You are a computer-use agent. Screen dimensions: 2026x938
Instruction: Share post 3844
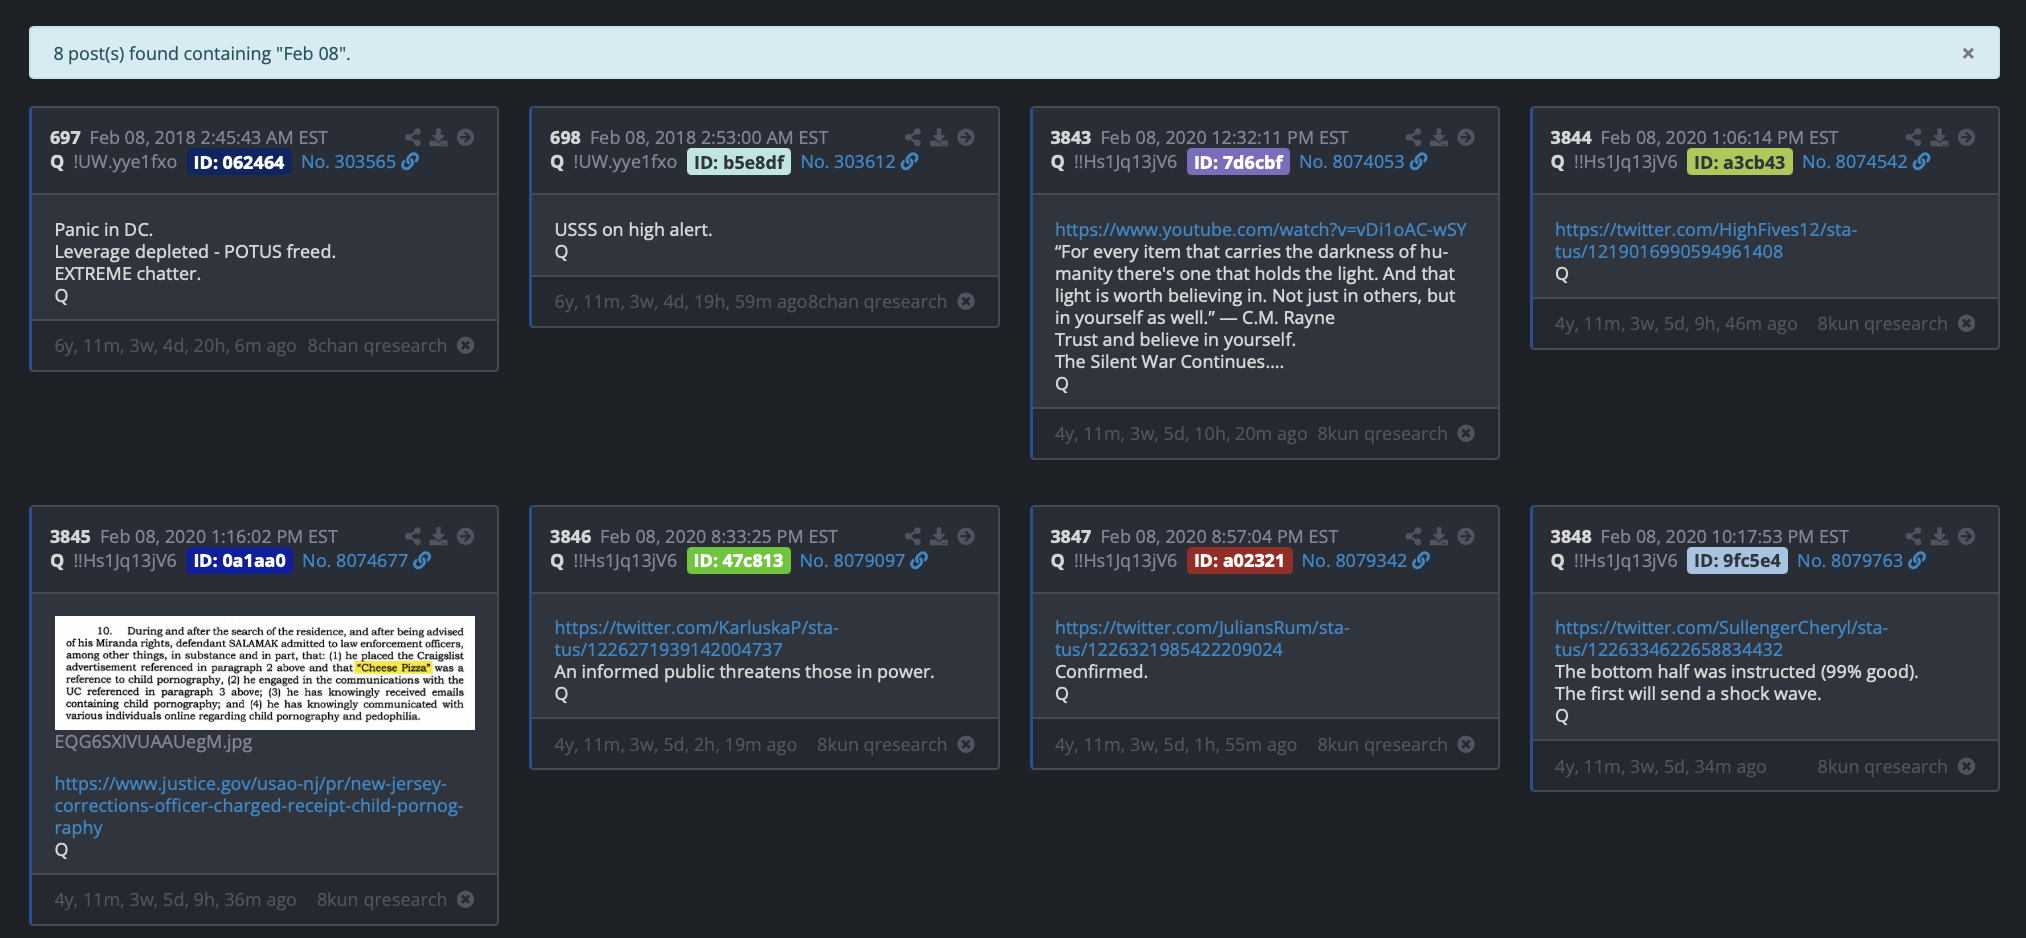1913,137
